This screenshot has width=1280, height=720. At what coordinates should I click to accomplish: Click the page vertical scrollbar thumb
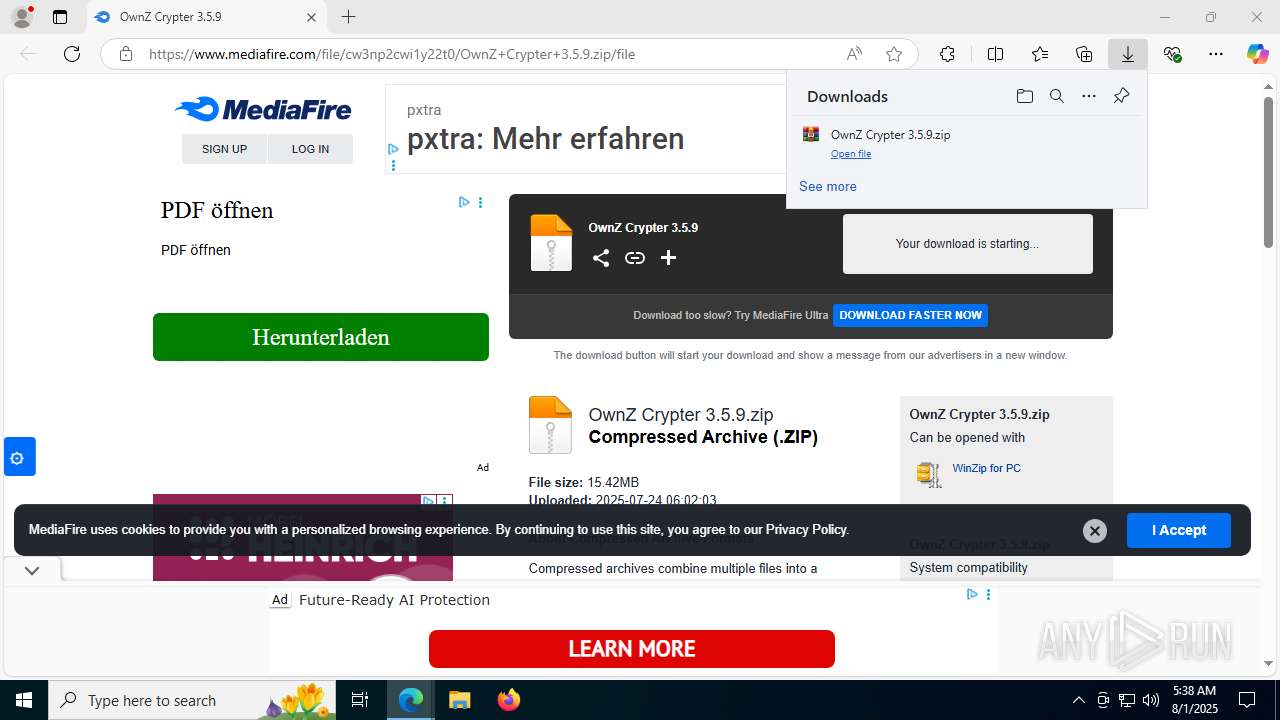coord(1268,172)
